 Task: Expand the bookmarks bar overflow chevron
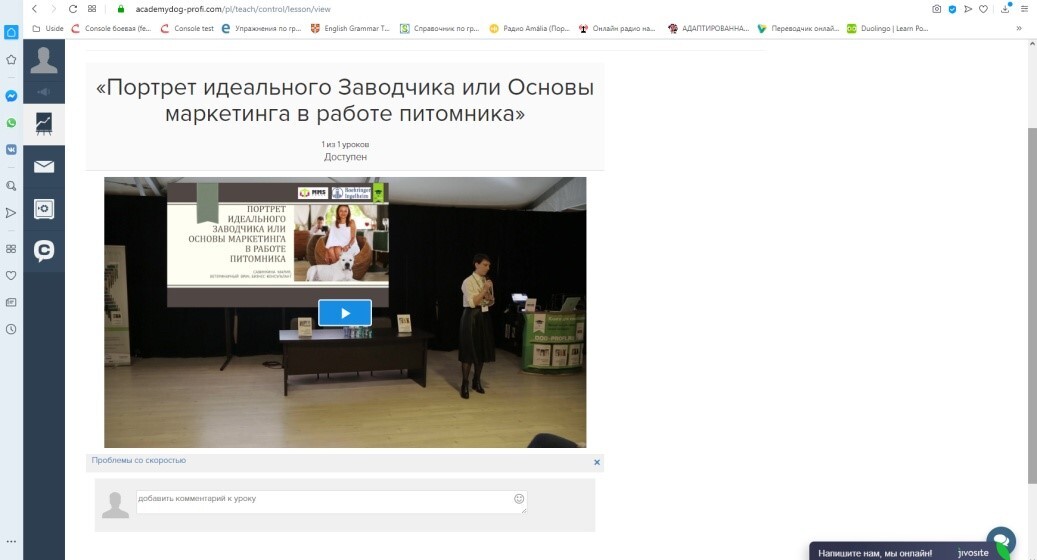click(x=1018, y=28)
